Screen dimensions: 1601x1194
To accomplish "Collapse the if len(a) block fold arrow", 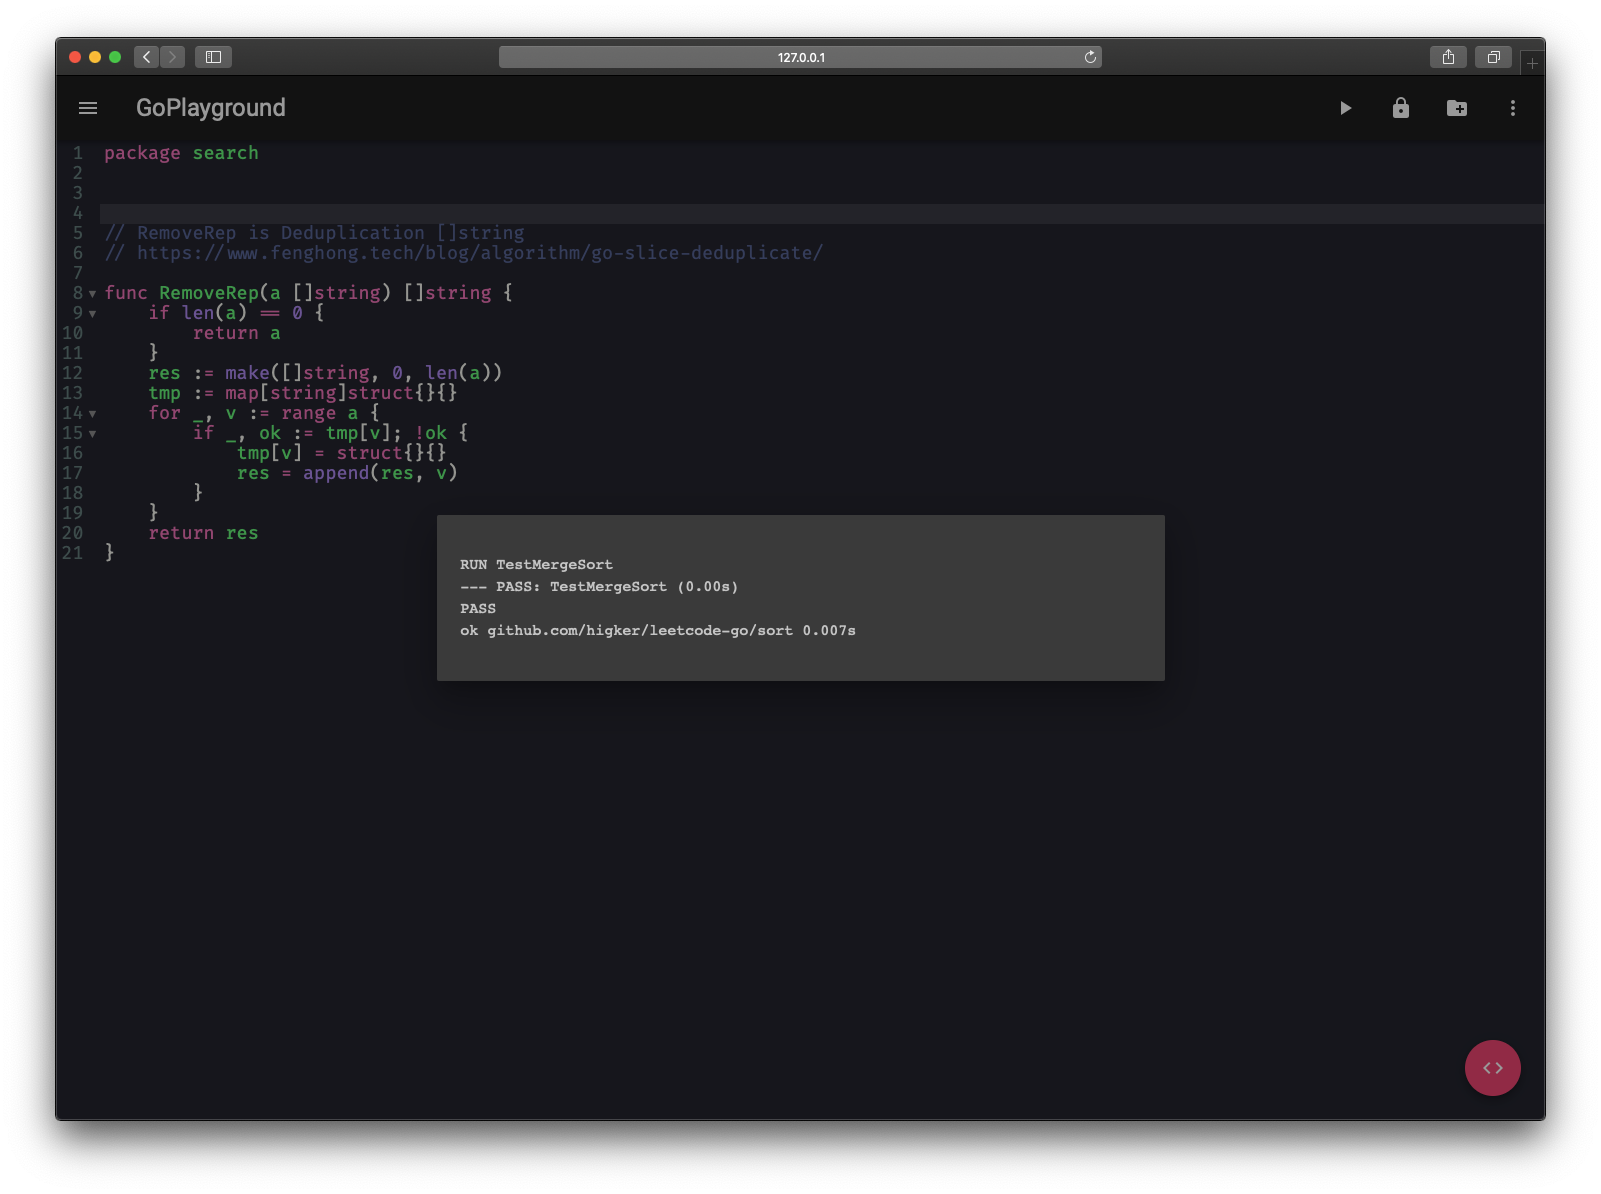I will [x=91, y=315].
